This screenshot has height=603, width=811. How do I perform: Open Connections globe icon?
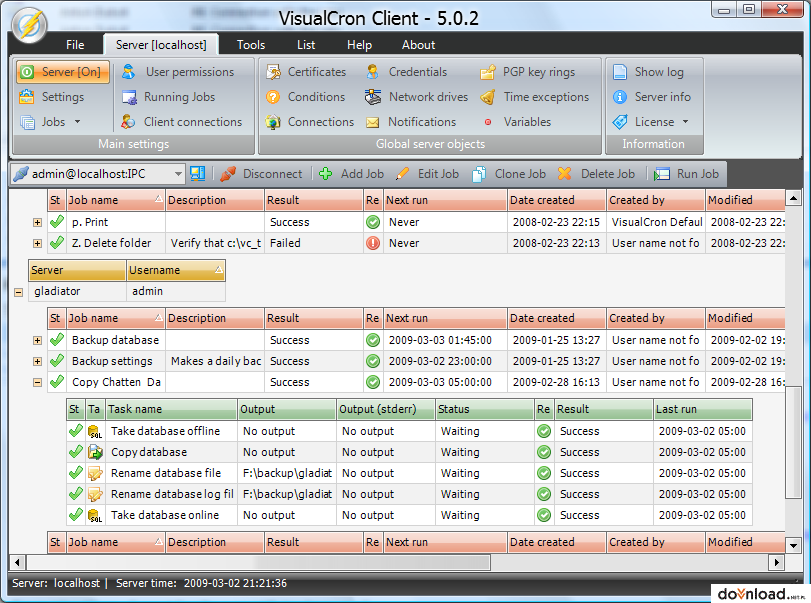[x=273, y=122]
